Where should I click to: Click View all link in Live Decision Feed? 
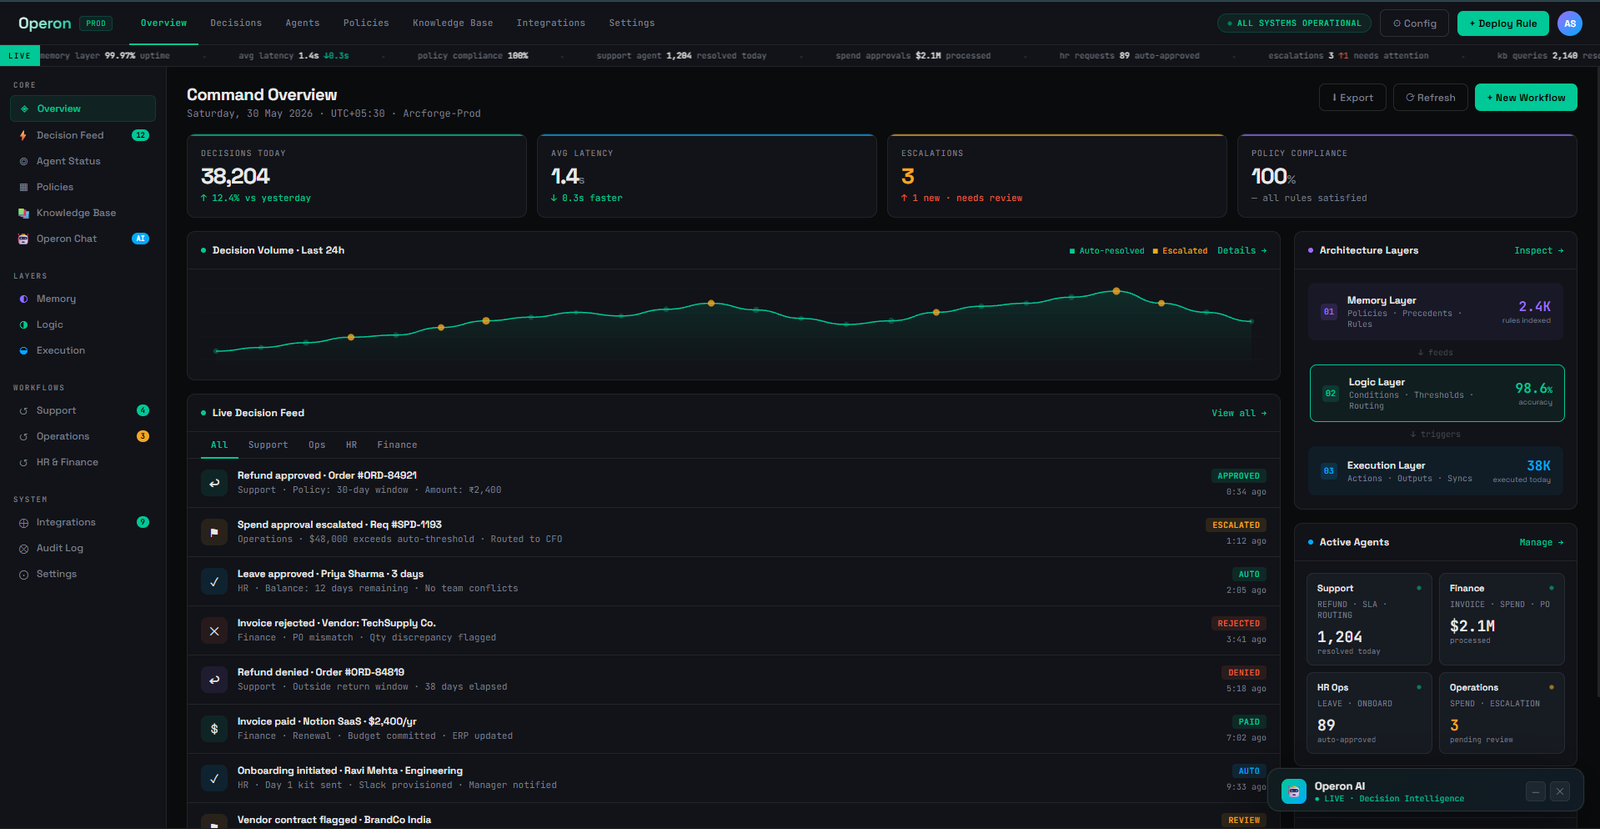pyautogui.click(x=1239, y=413)
